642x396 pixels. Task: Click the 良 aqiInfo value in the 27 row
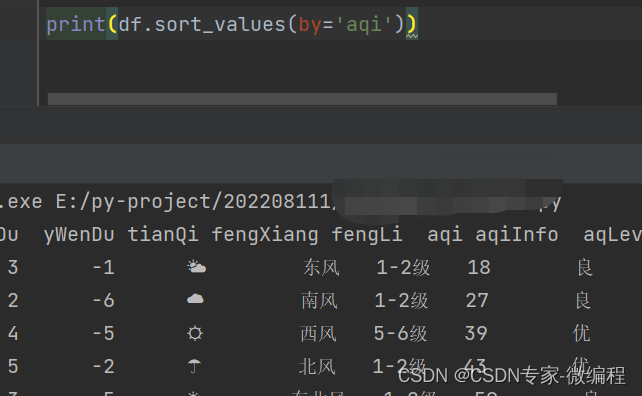(583, 301)
